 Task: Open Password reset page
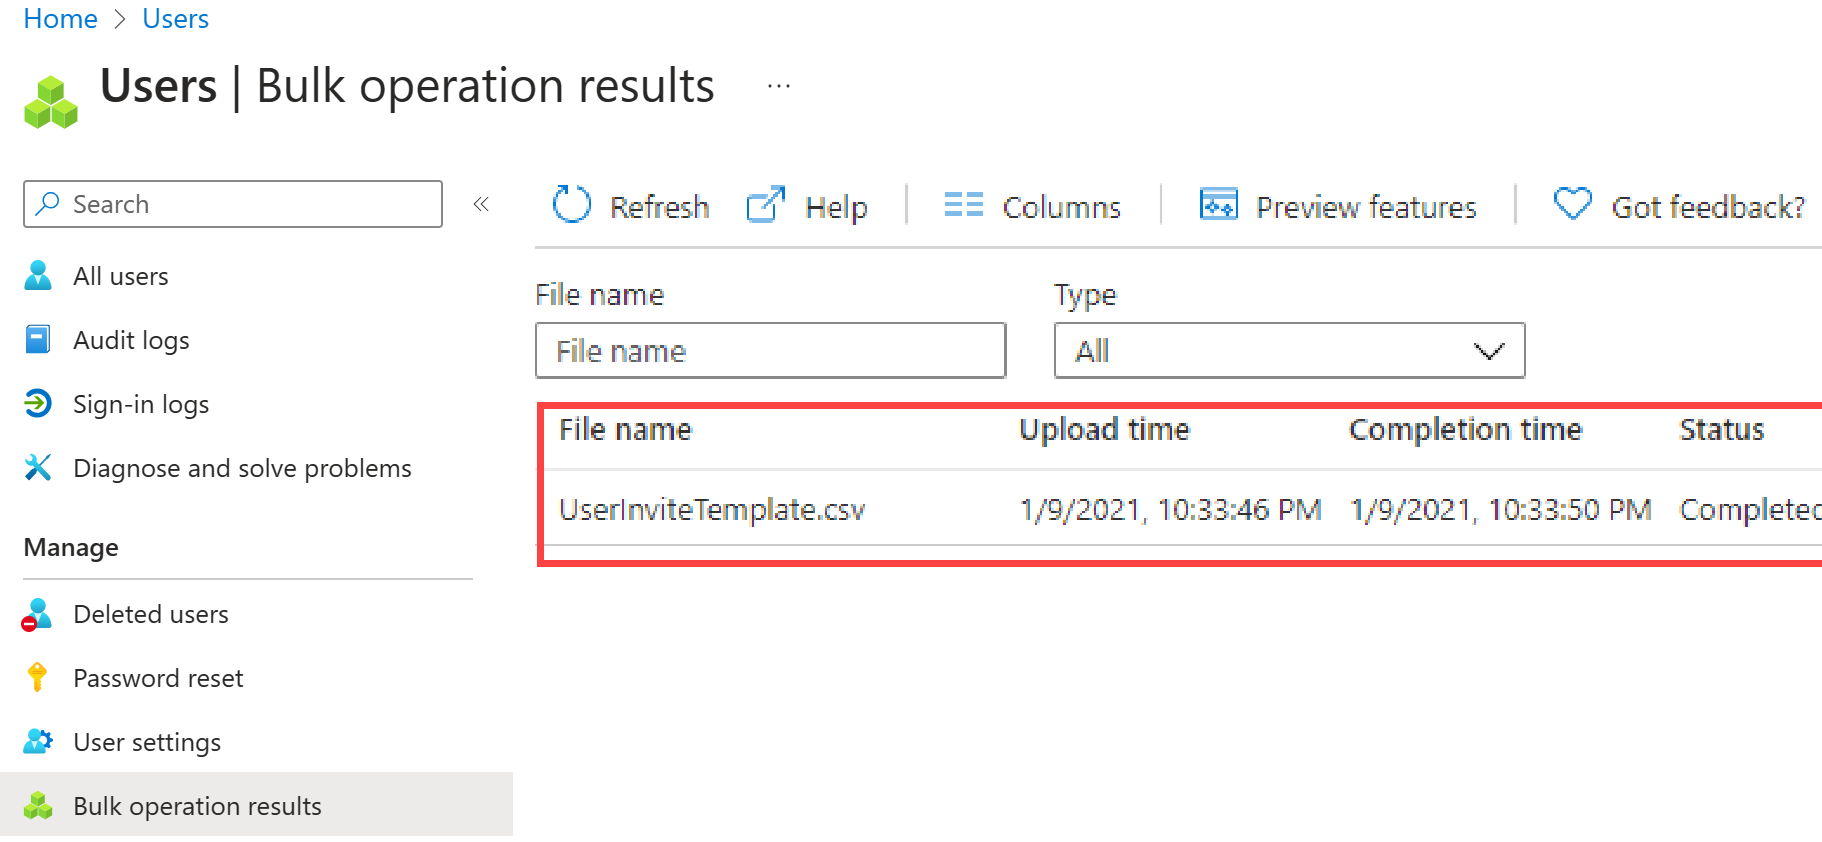tap(158, 678)
